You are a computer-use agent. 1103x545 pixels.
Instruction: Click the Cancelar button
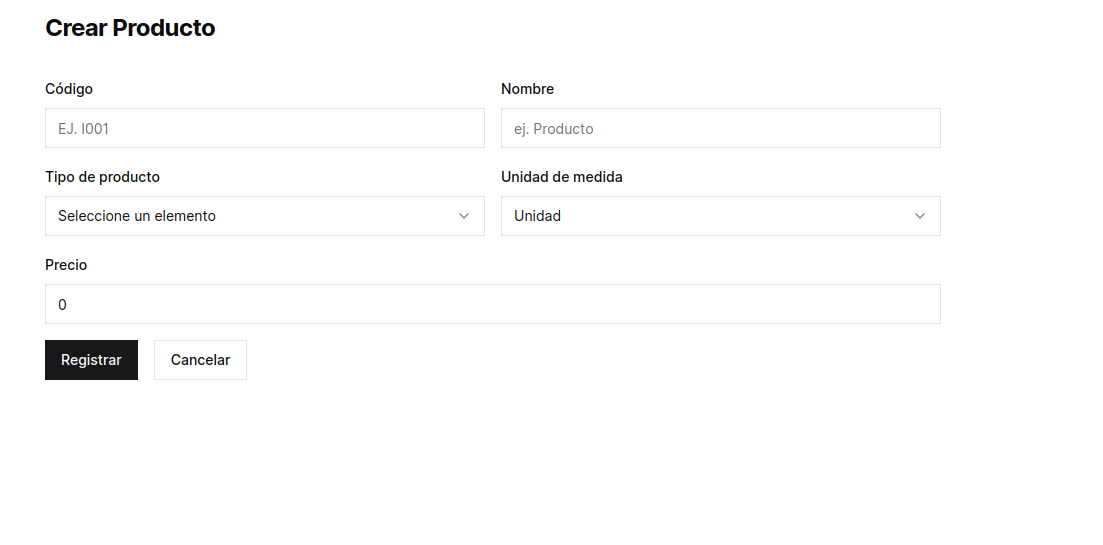[x=200, y=360]
